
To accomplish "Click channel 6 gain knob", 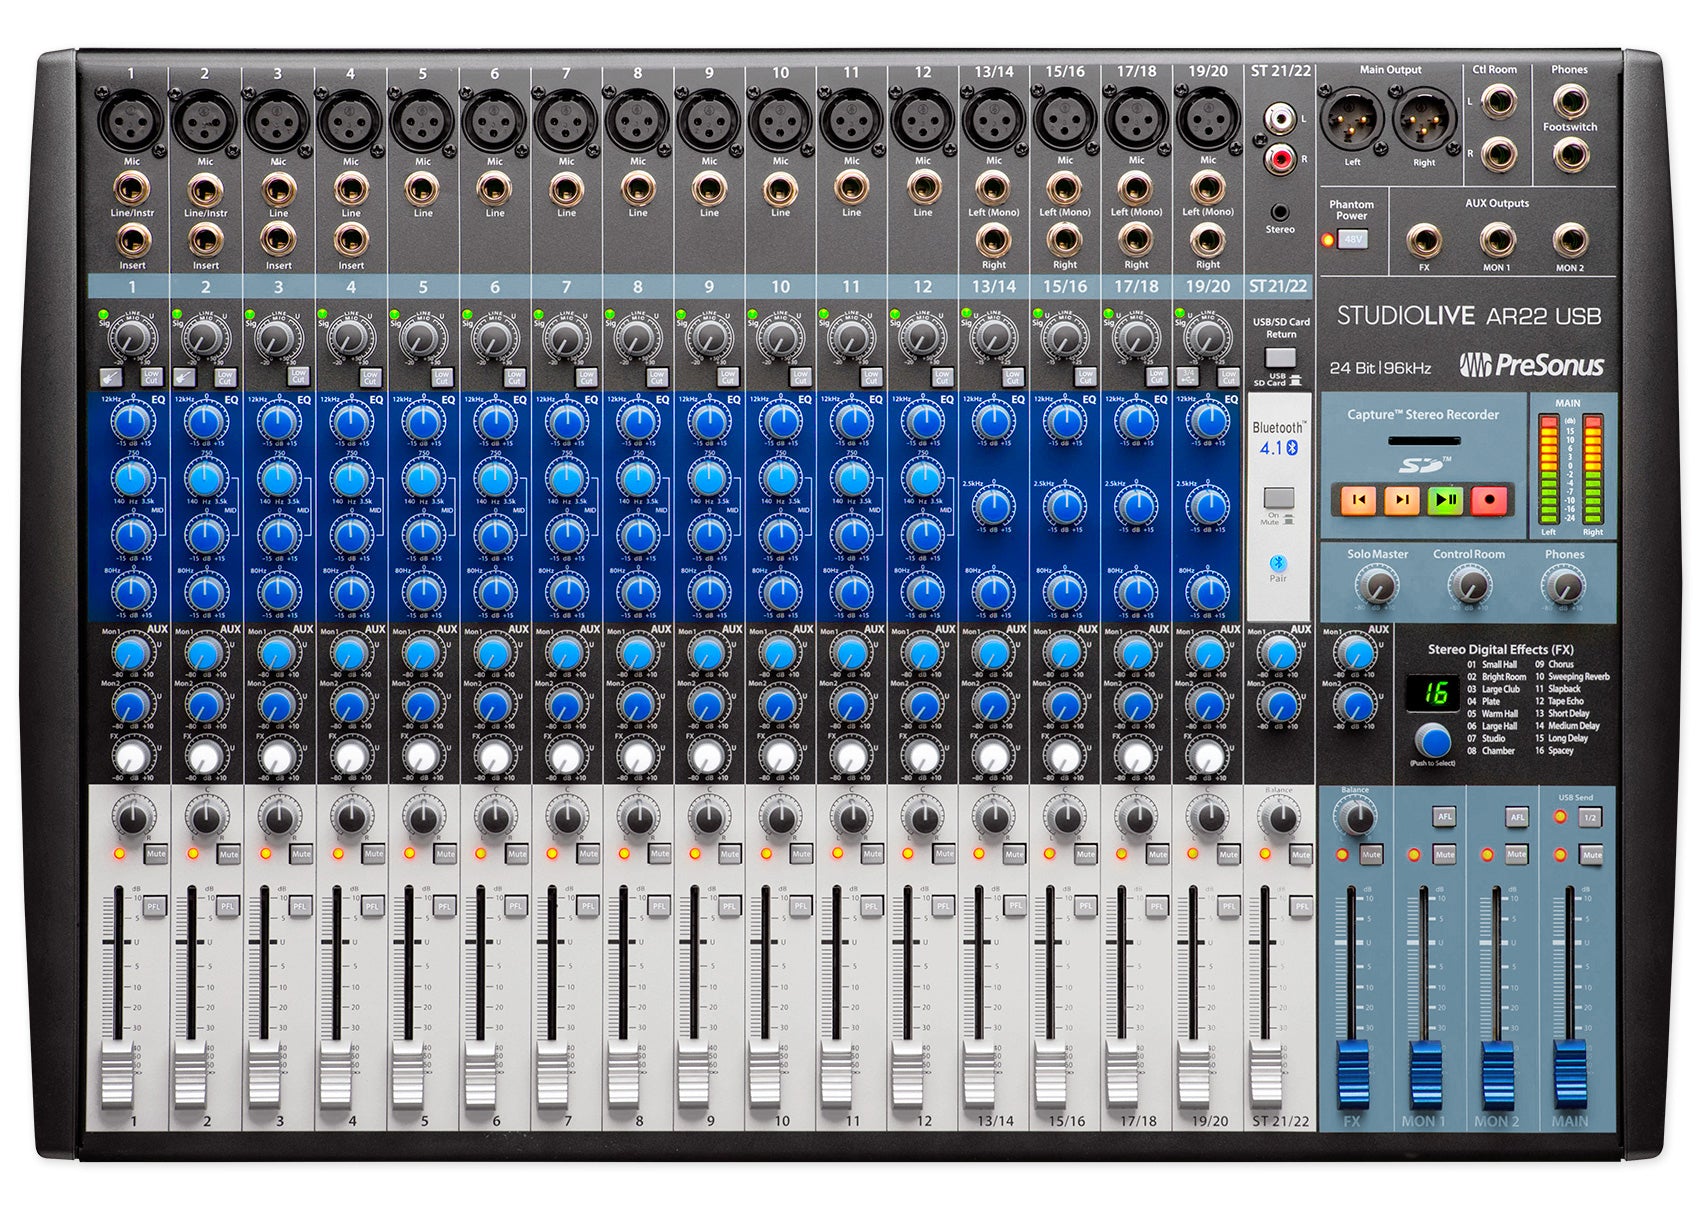I will coord(494,339).
